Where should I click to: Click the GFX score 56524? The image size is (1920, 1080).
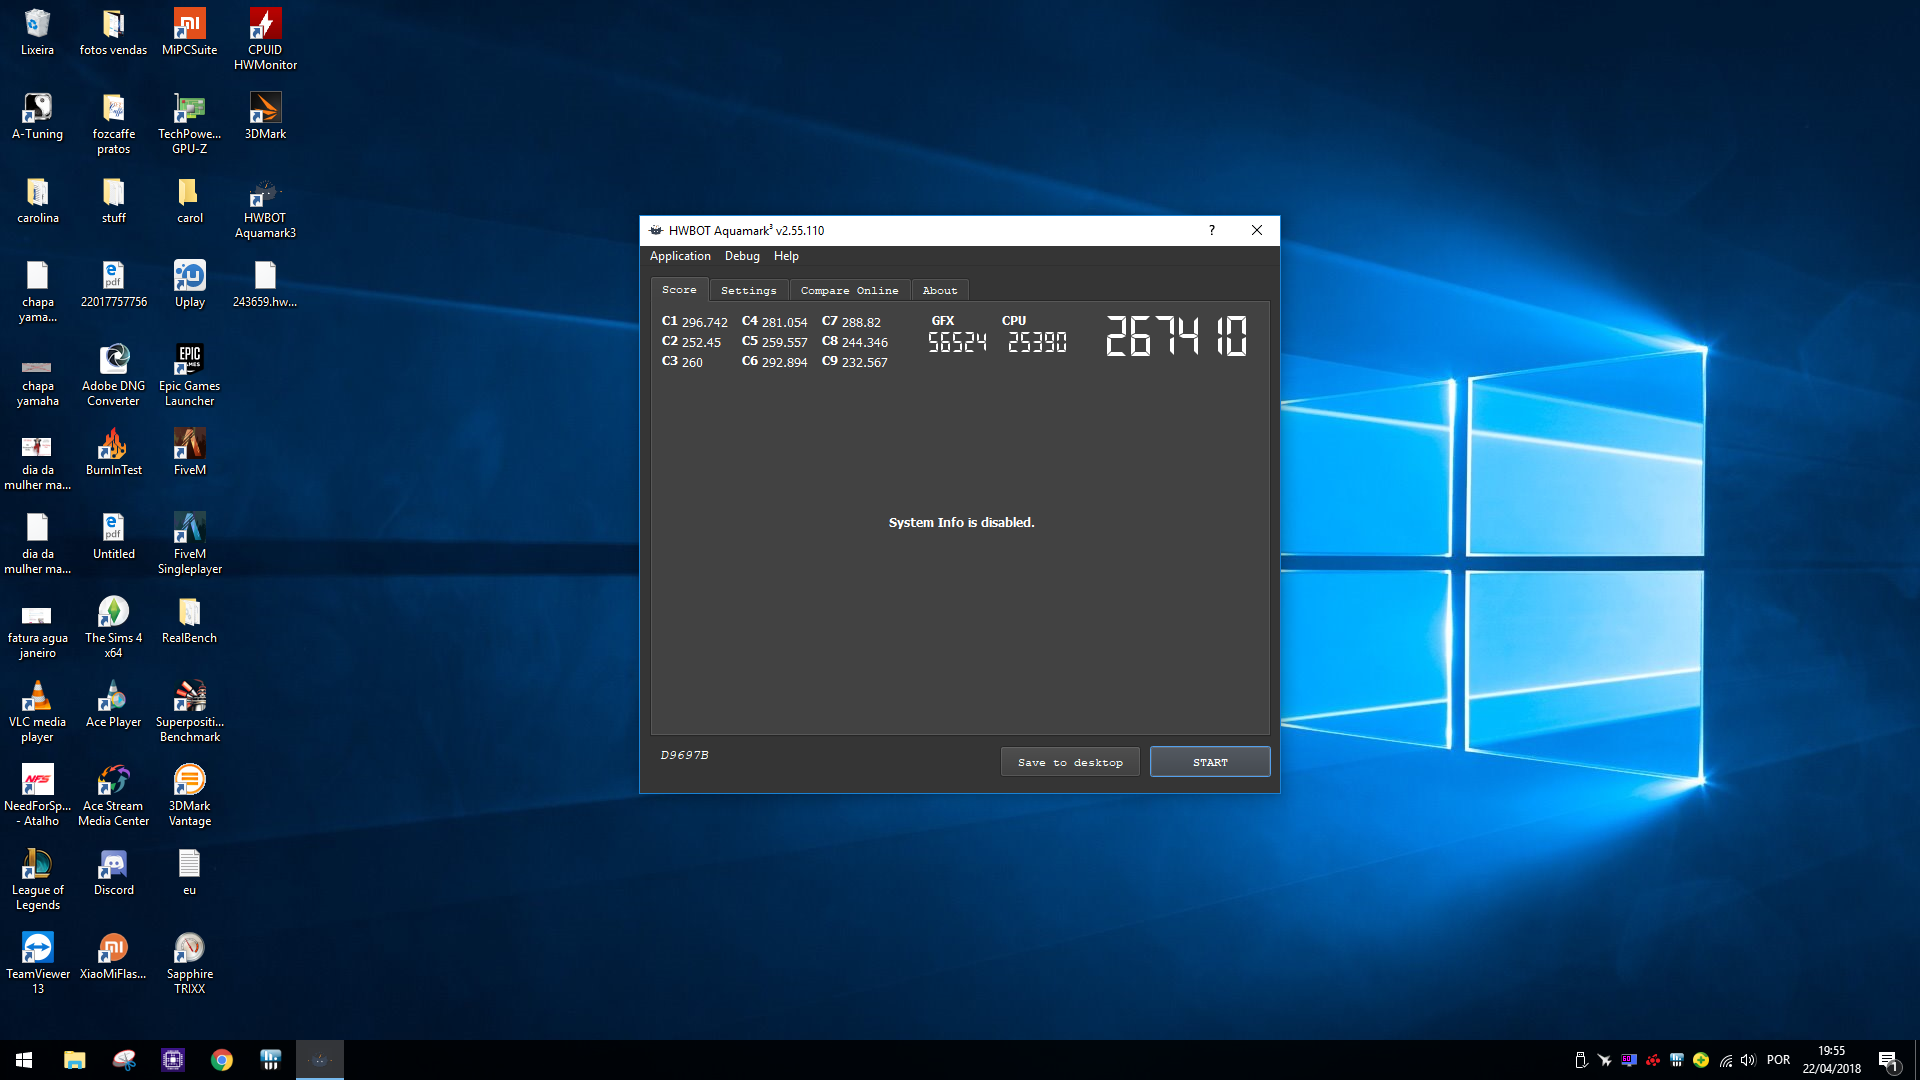pyautogui.click(x=957, y=342)
